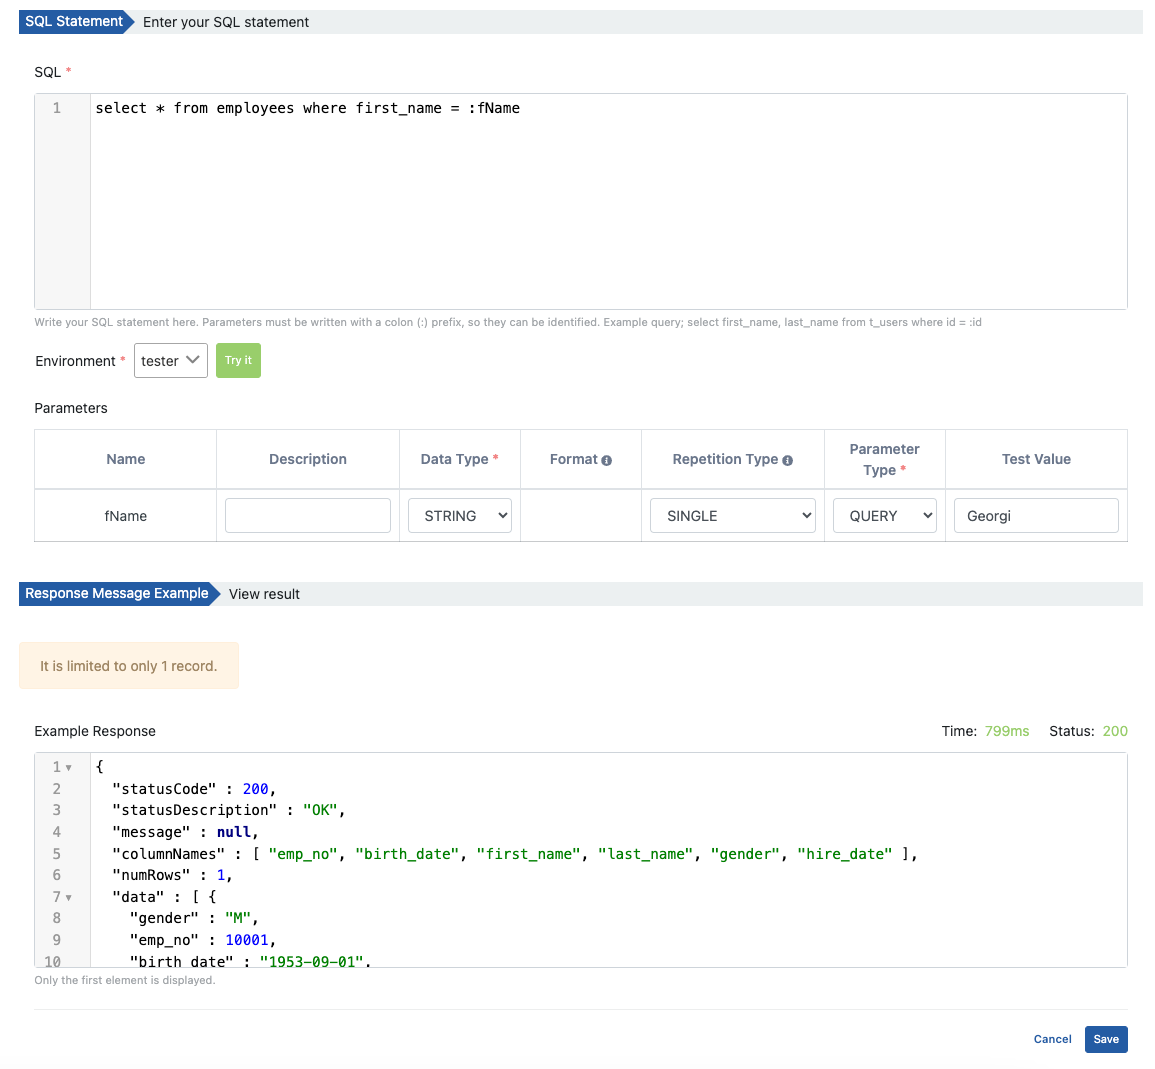Open the Environment dropdown showing tester

click(170, 360)
